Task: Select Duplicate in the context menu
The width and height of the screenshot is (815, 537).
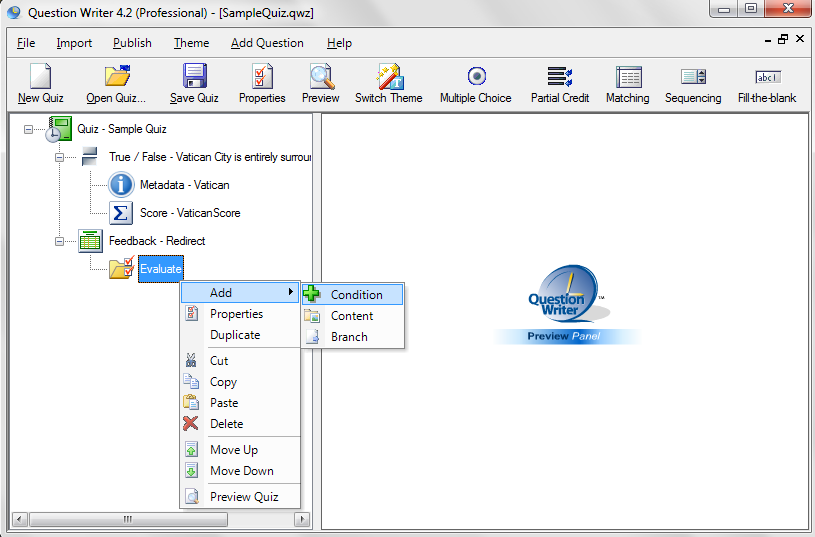Action: 240,335
